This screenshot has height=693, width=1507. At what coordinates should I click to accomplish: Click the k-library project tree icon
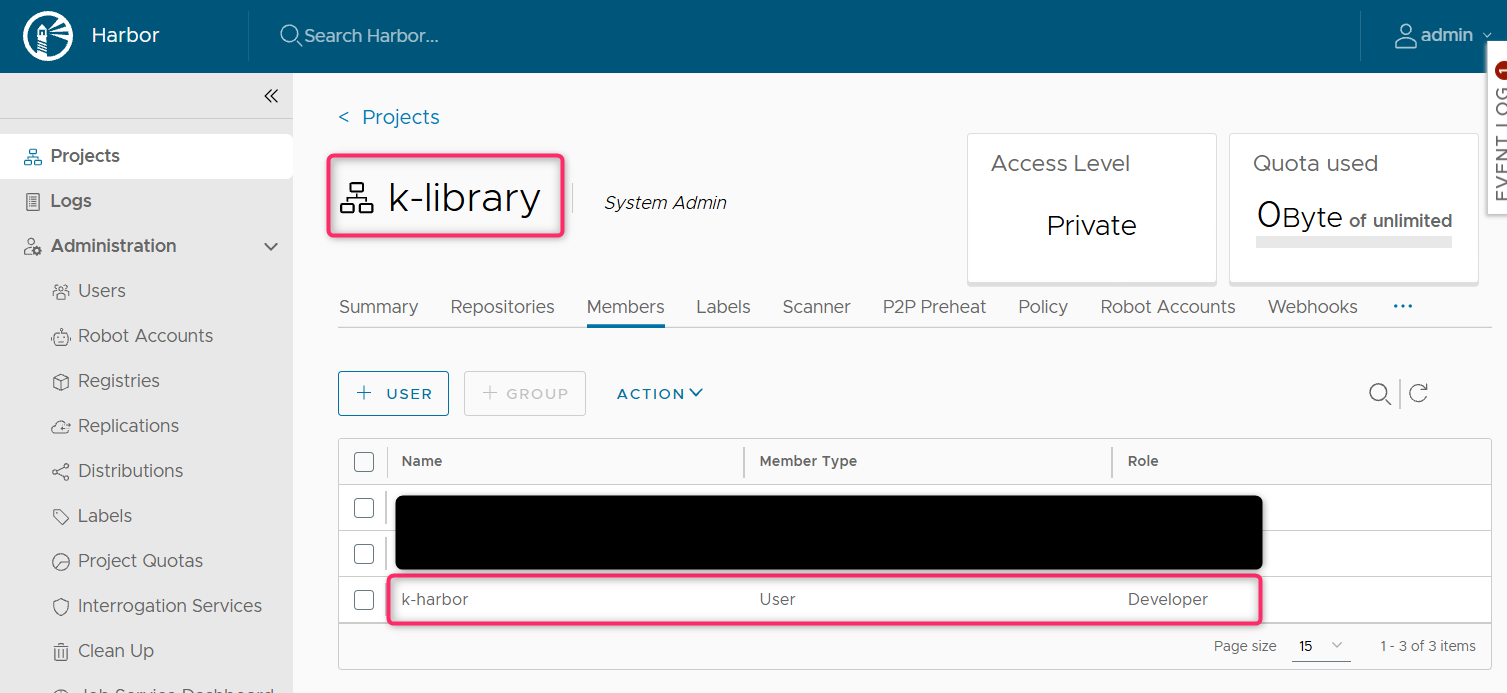coord(357,198)
